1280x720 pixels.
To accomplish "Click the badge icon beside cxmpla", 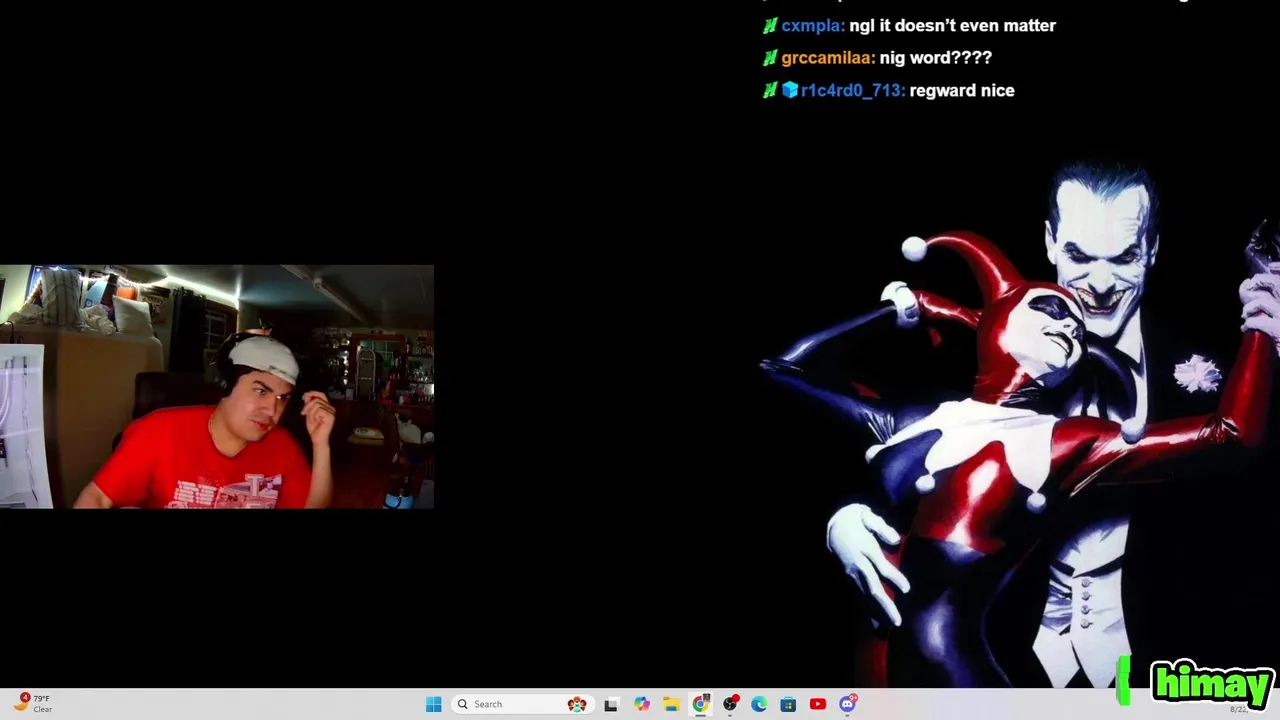I will (770, 26).
